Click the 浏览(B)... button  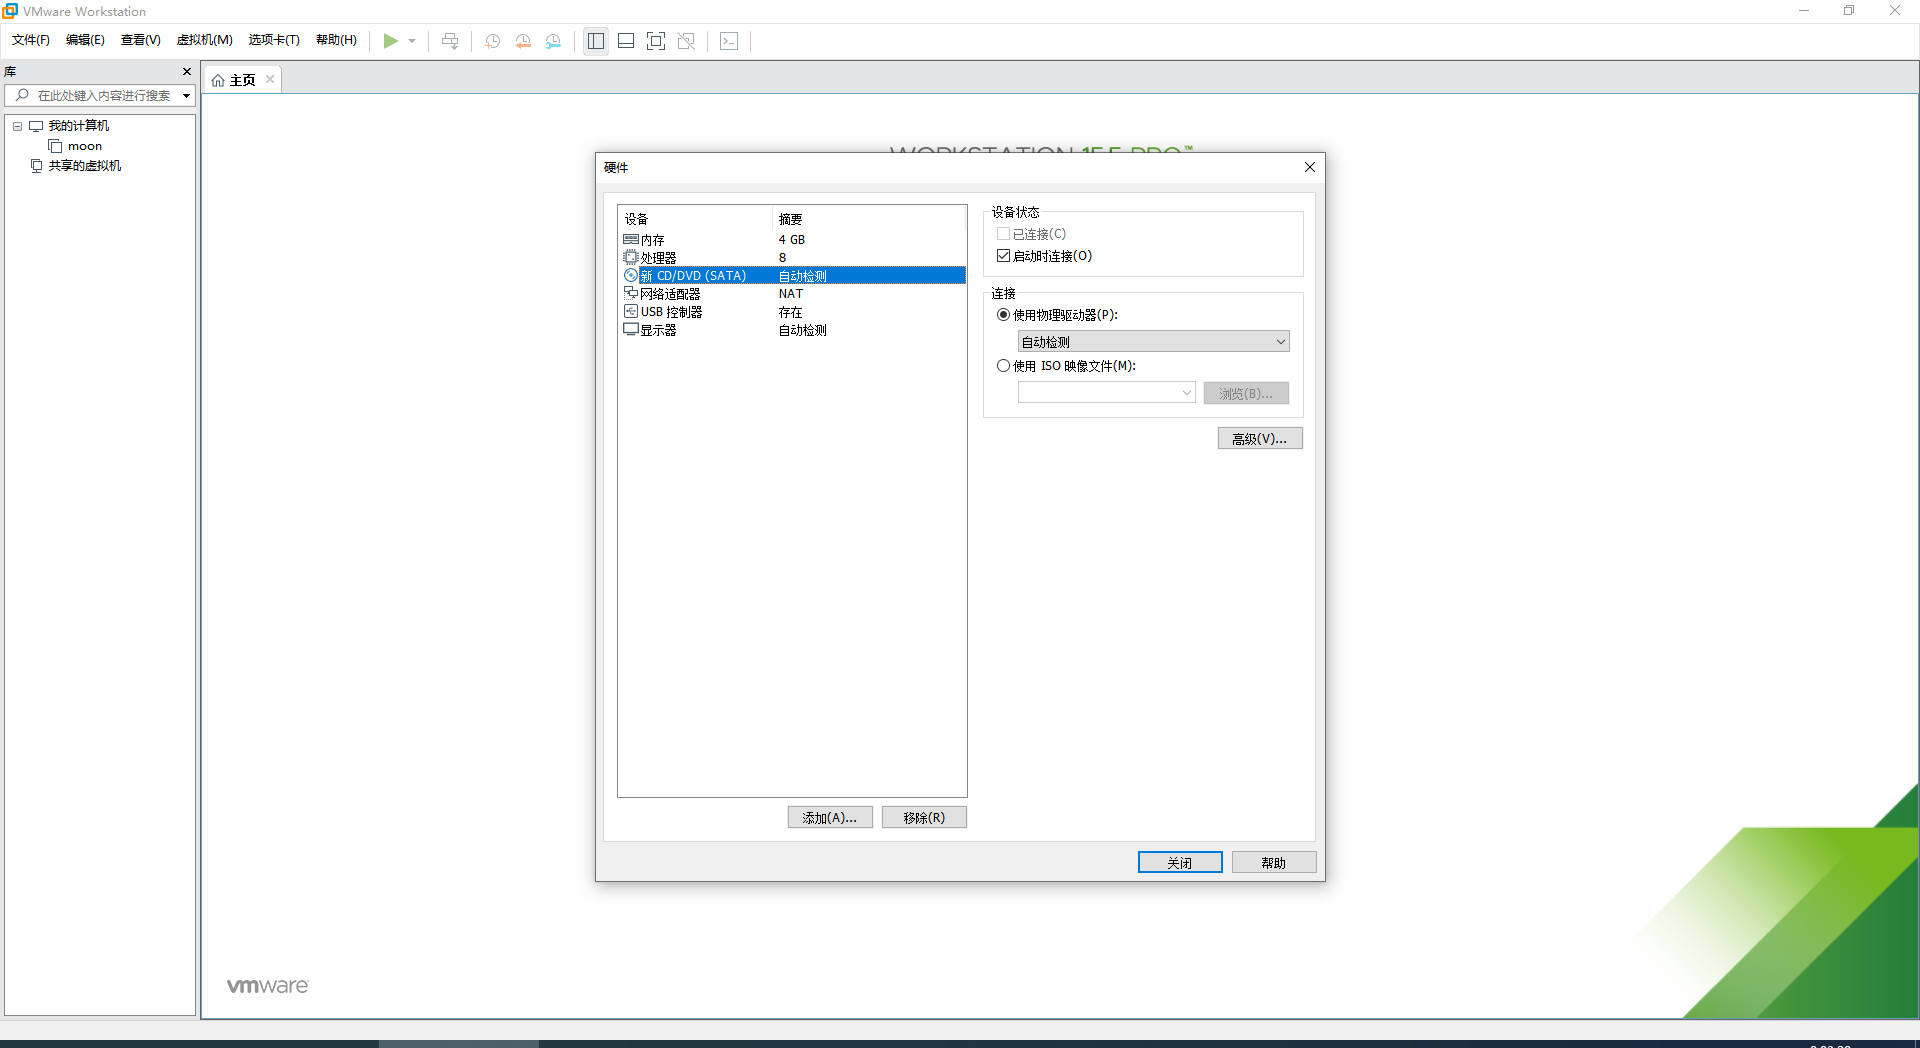coord(1246,394)
